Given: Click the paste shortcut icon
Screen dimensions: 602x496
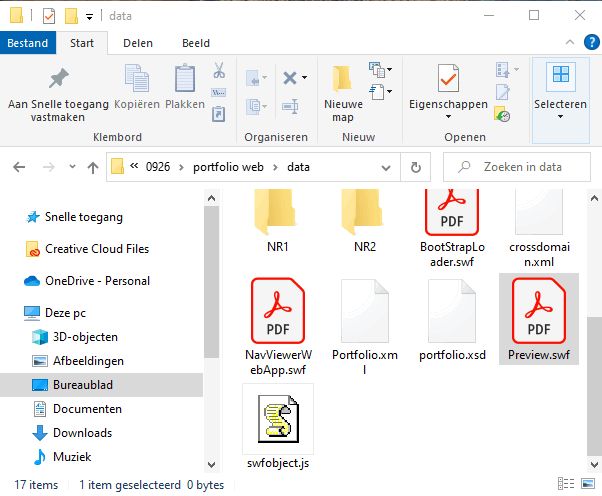Looking at the screenshot, I should (x=218, y=114).
